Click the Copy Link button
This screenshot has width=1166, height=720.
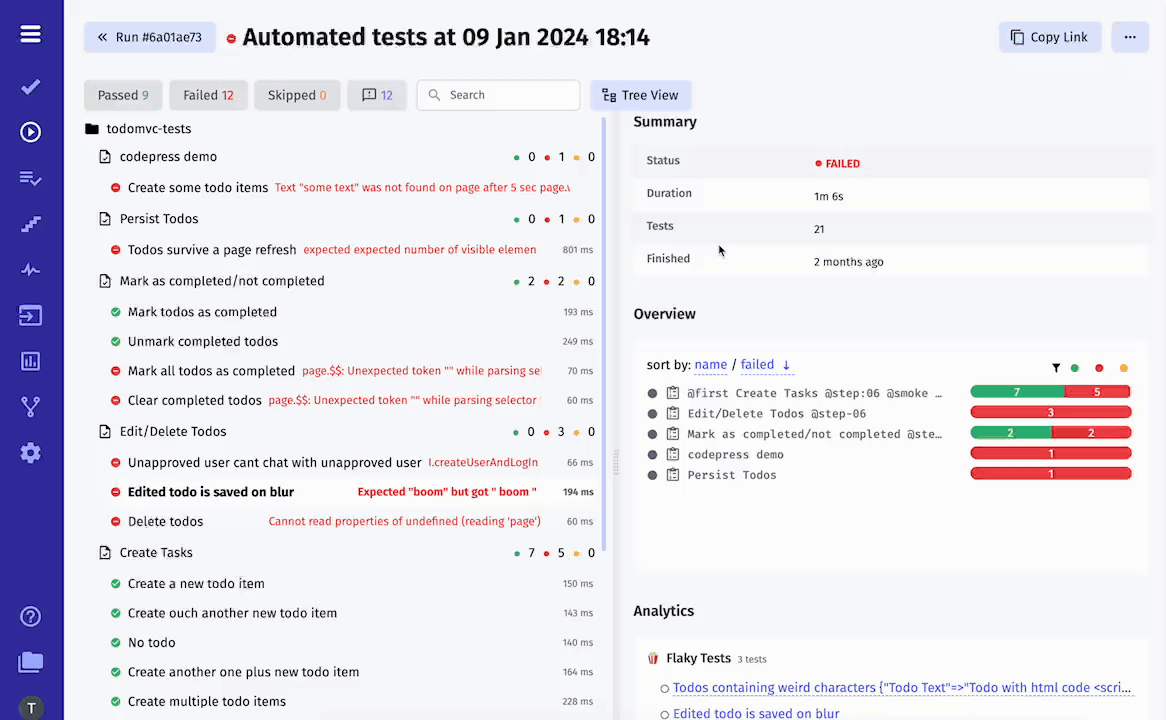1049,37
